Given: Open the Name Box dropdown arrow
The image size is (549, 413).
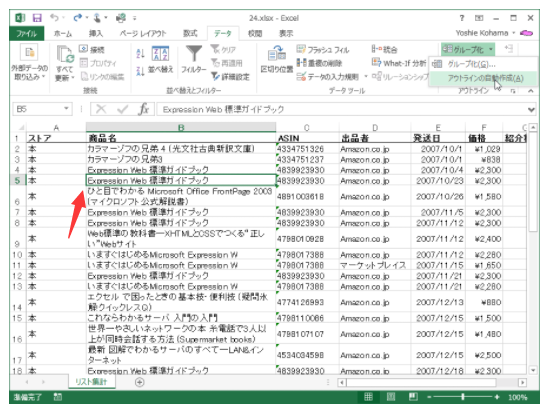Looking at the screenshot, I should click(66, 109).
